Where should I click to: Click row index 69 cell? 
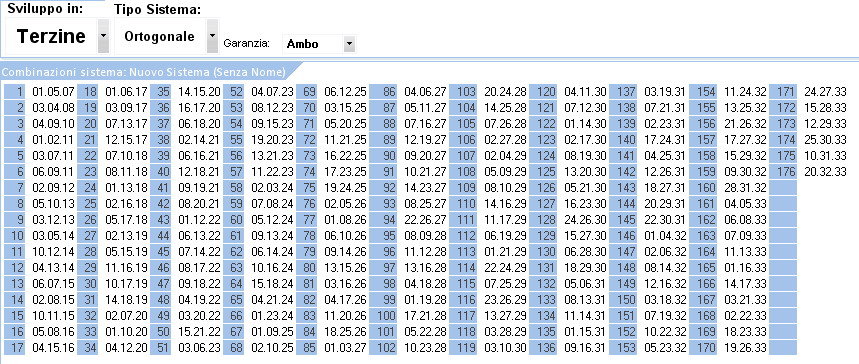pyautogui.click(x=307, y=92)
